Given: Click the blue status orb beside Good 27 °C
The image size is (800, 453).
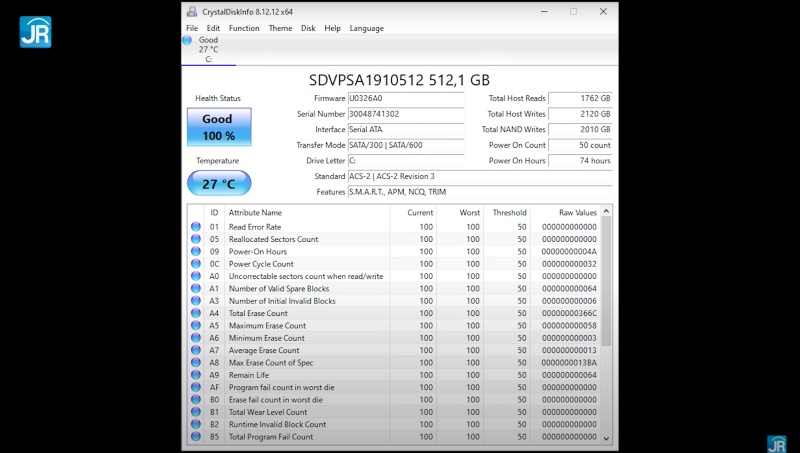Looking at the screenshot, I should [x=187, y=40].
